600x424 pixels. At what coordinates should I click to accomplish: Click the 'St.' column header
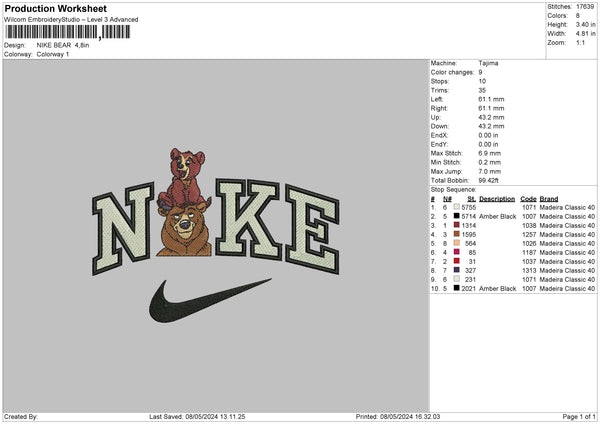(472, 199)
